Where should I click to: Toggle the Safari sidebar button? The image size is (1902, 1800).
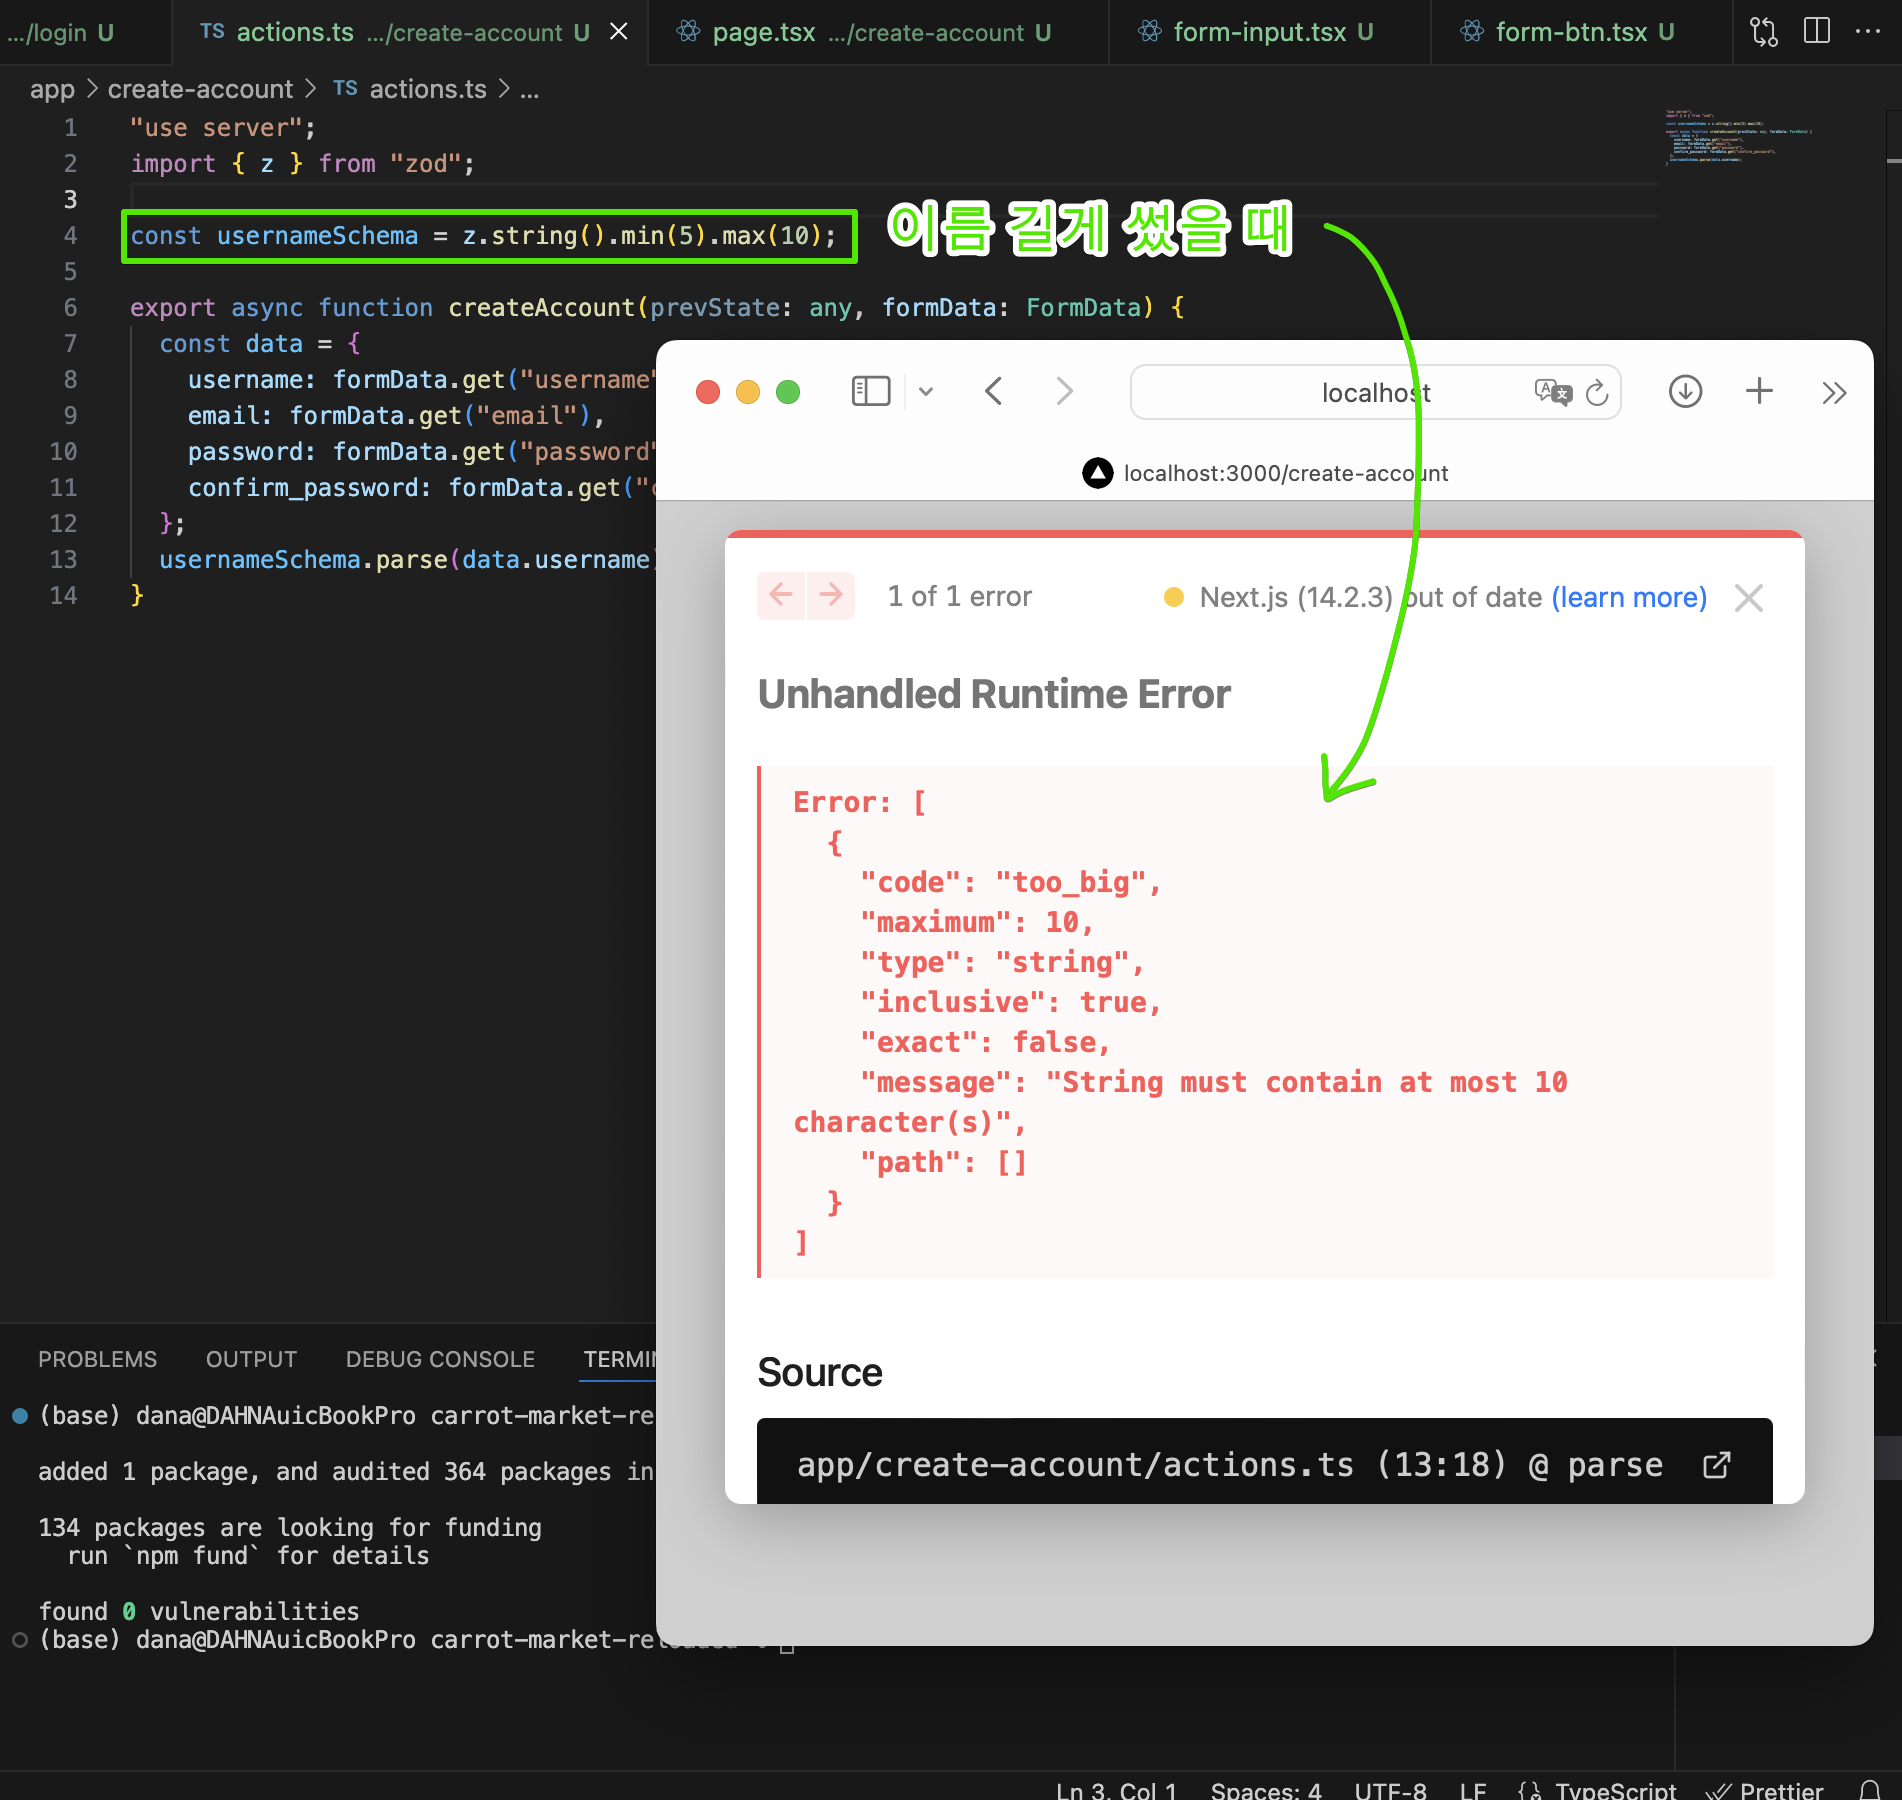point(870,392)
